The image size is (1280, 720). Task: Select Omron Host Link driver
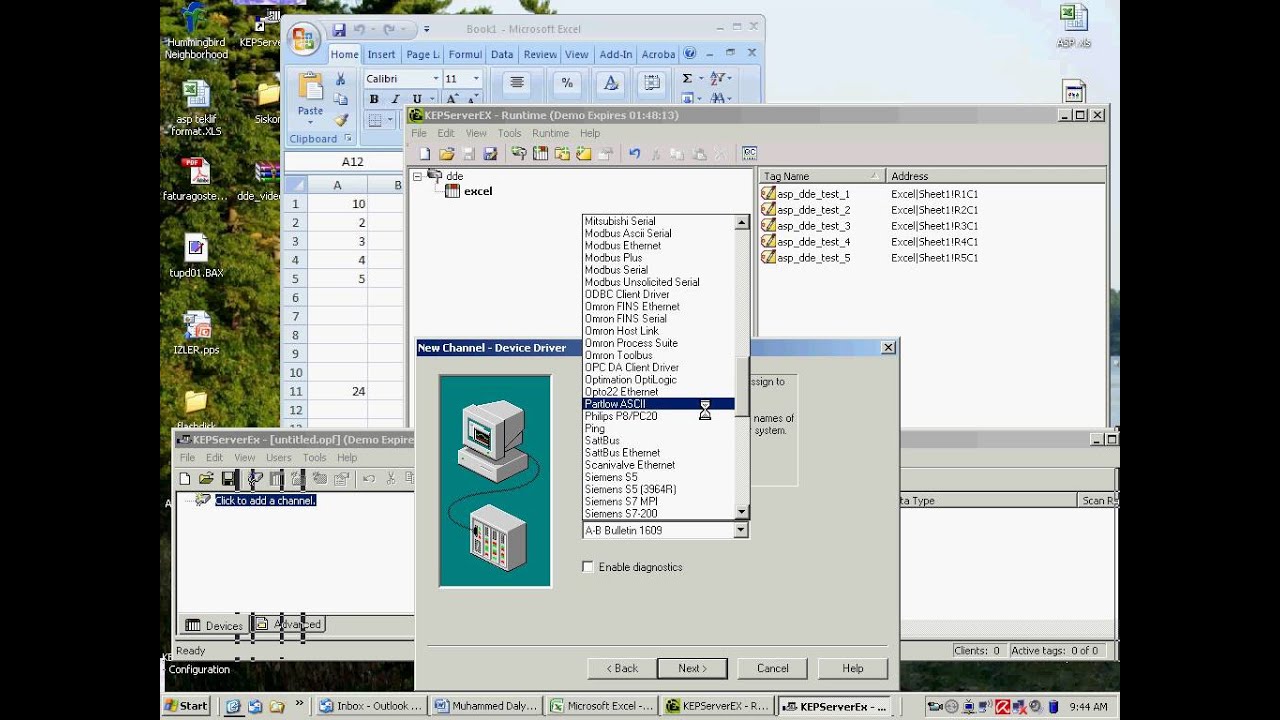tap(659, 331)
